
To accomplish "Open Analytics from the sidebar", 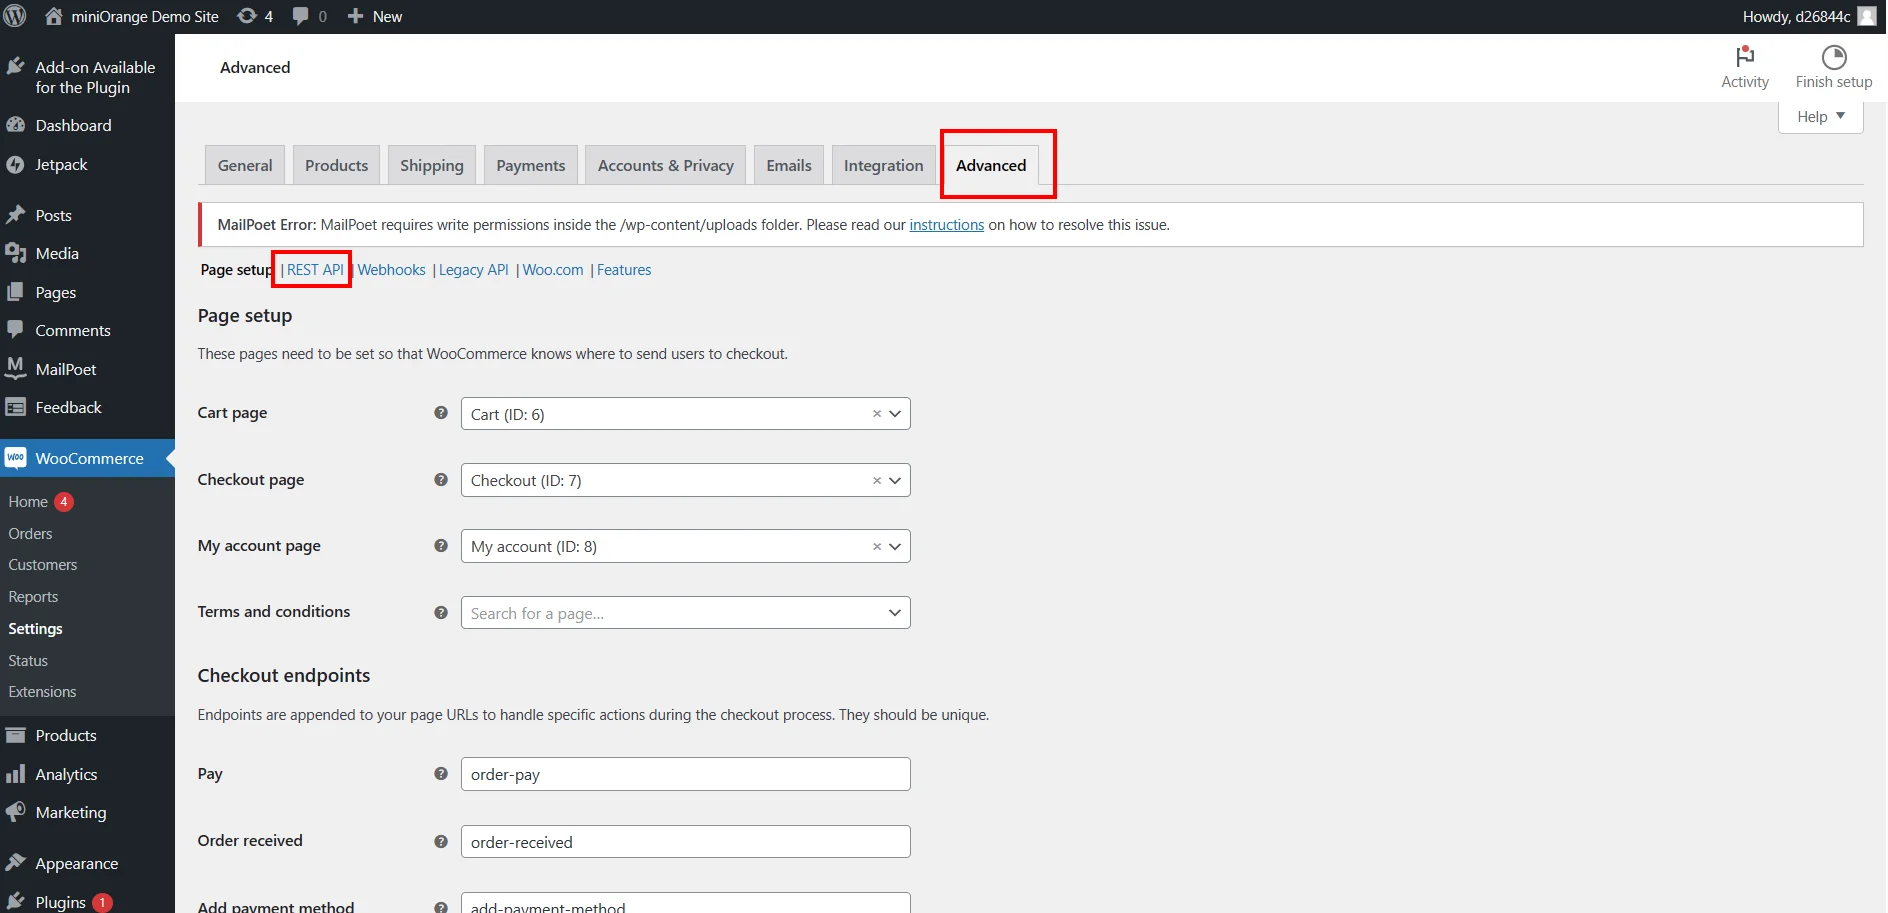I will click(66, 773).
